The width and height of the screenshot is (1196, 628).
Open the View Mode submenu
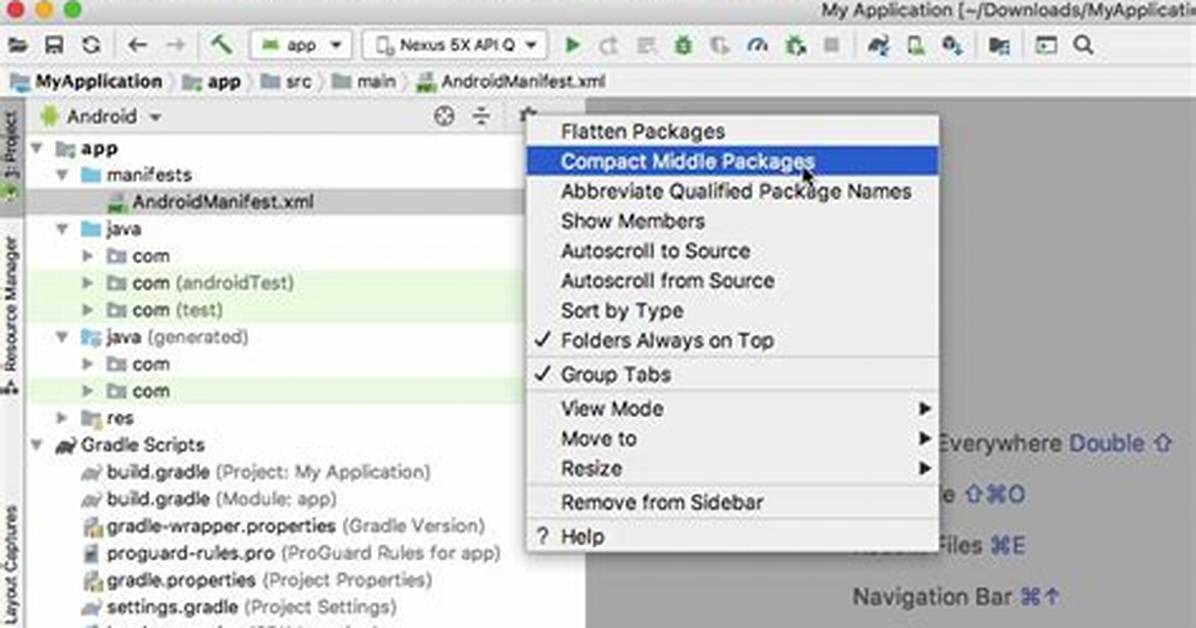pos(732,408)
